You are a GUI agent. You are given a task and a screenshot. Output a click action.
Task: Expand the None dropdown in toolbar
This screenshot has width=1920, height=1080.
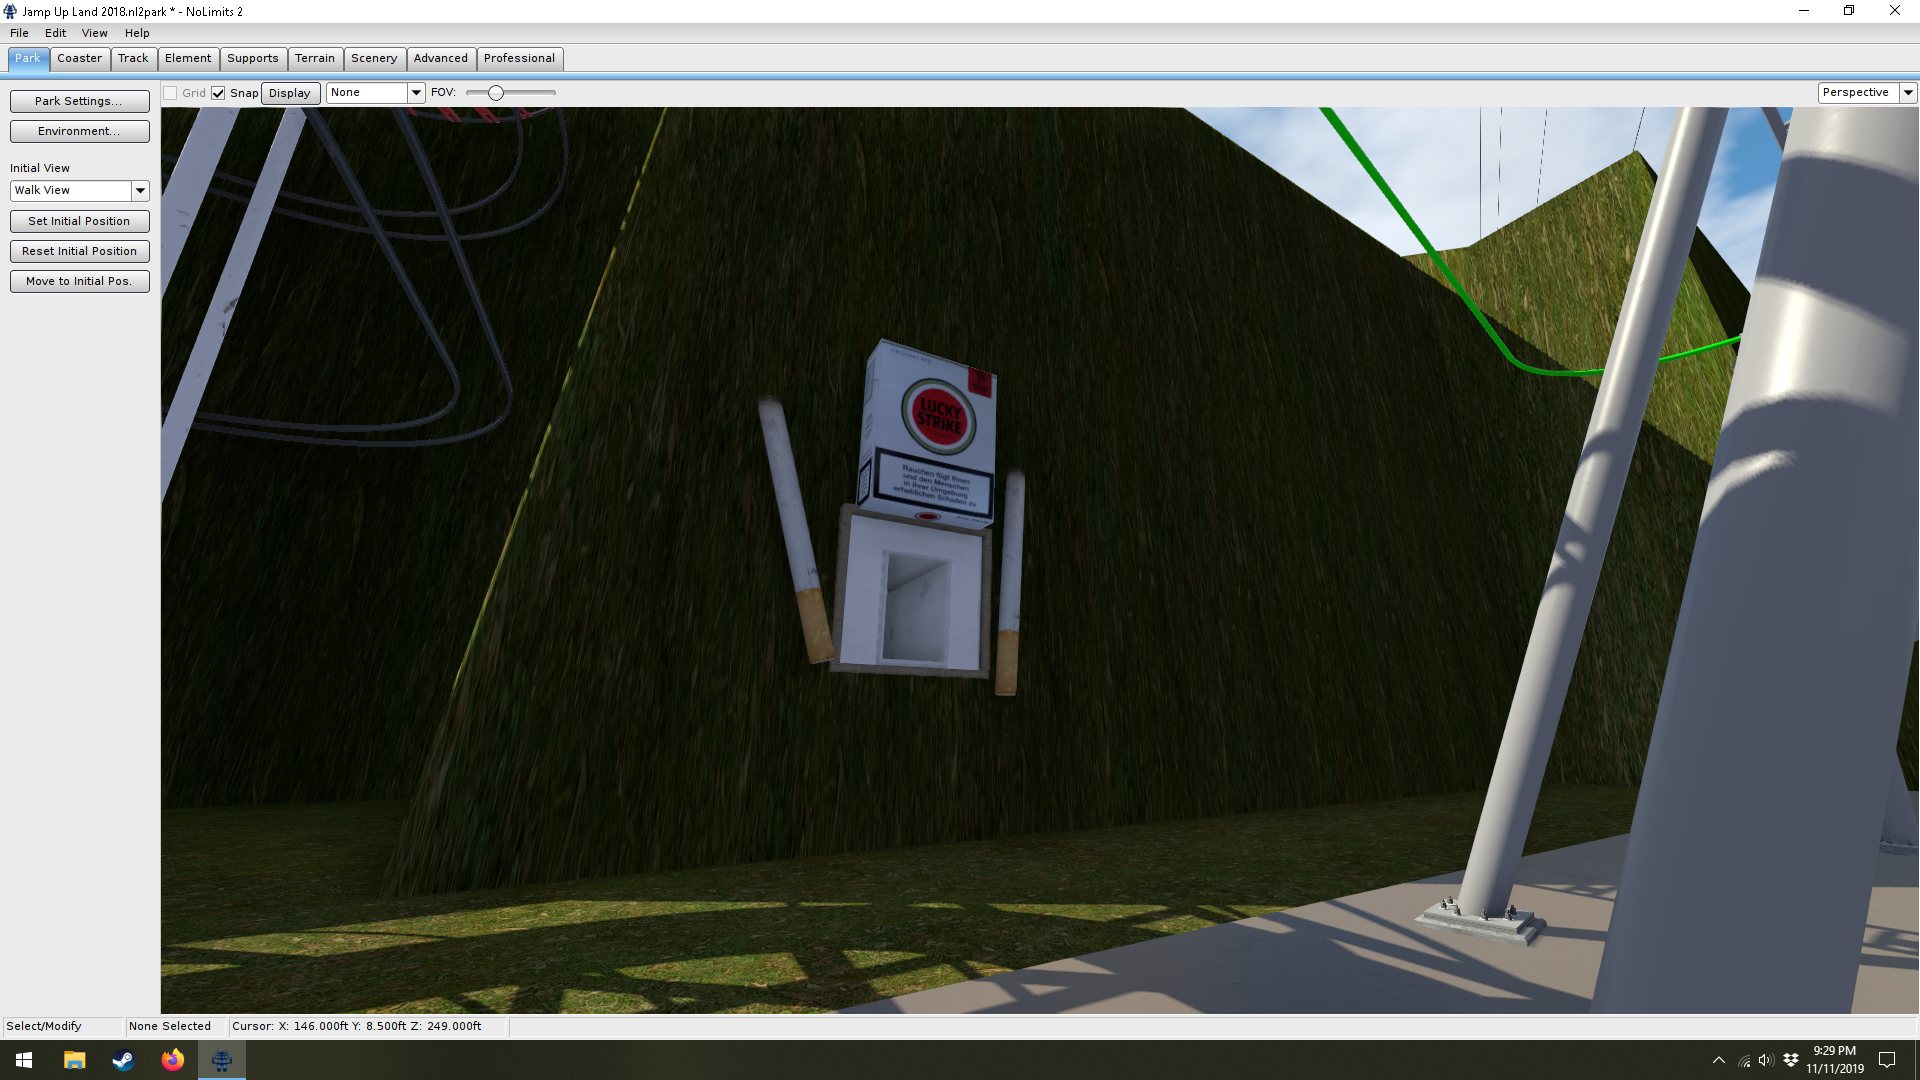tap(416, 93)
